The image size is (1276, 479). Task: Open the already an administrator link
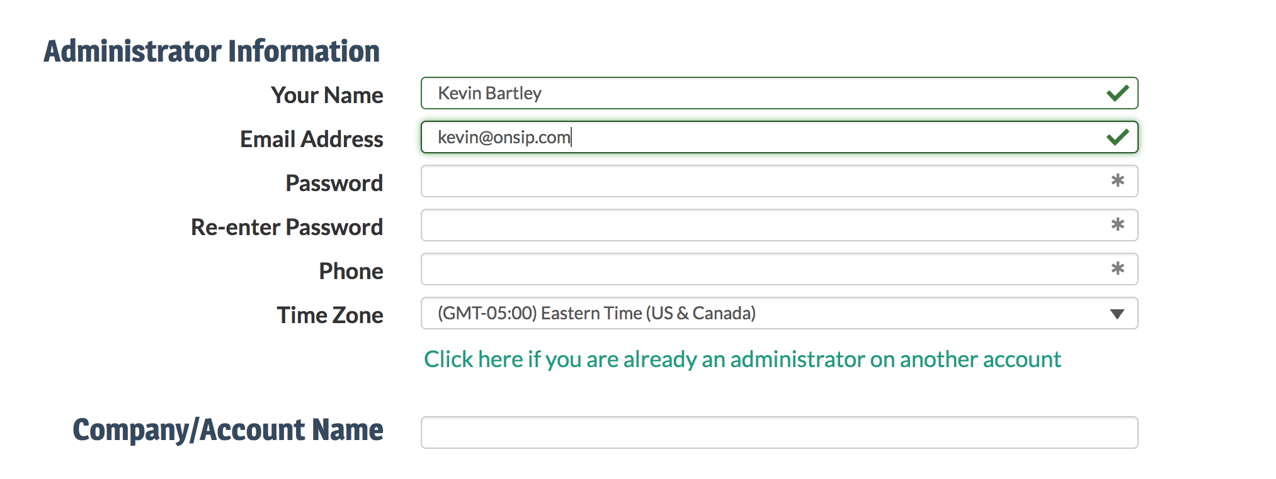coord(742,359)
